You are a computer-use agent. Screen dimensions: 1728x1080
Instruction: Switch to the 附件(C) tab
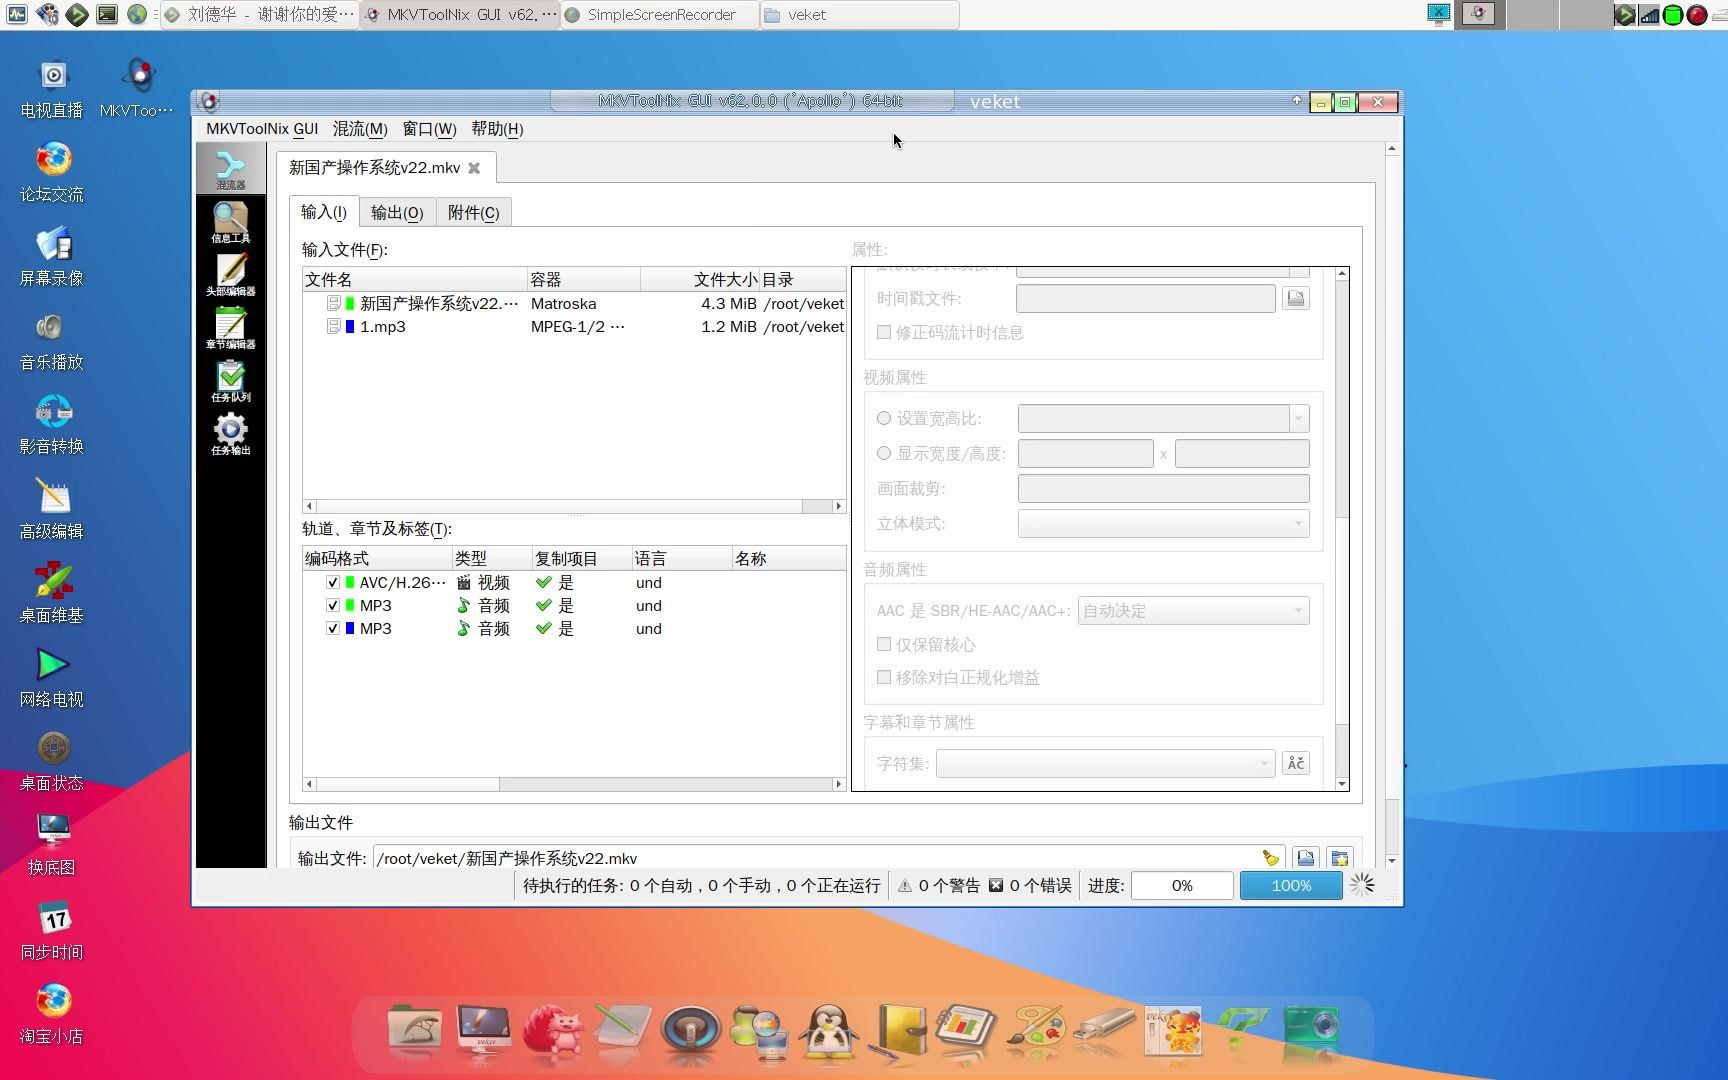473,212
